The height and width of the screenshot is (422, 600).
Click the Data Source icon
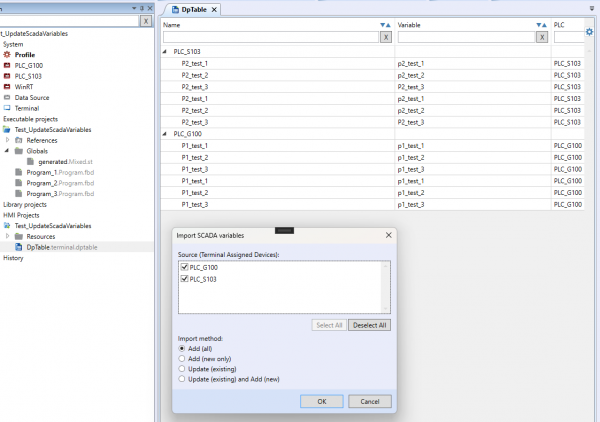7,98
